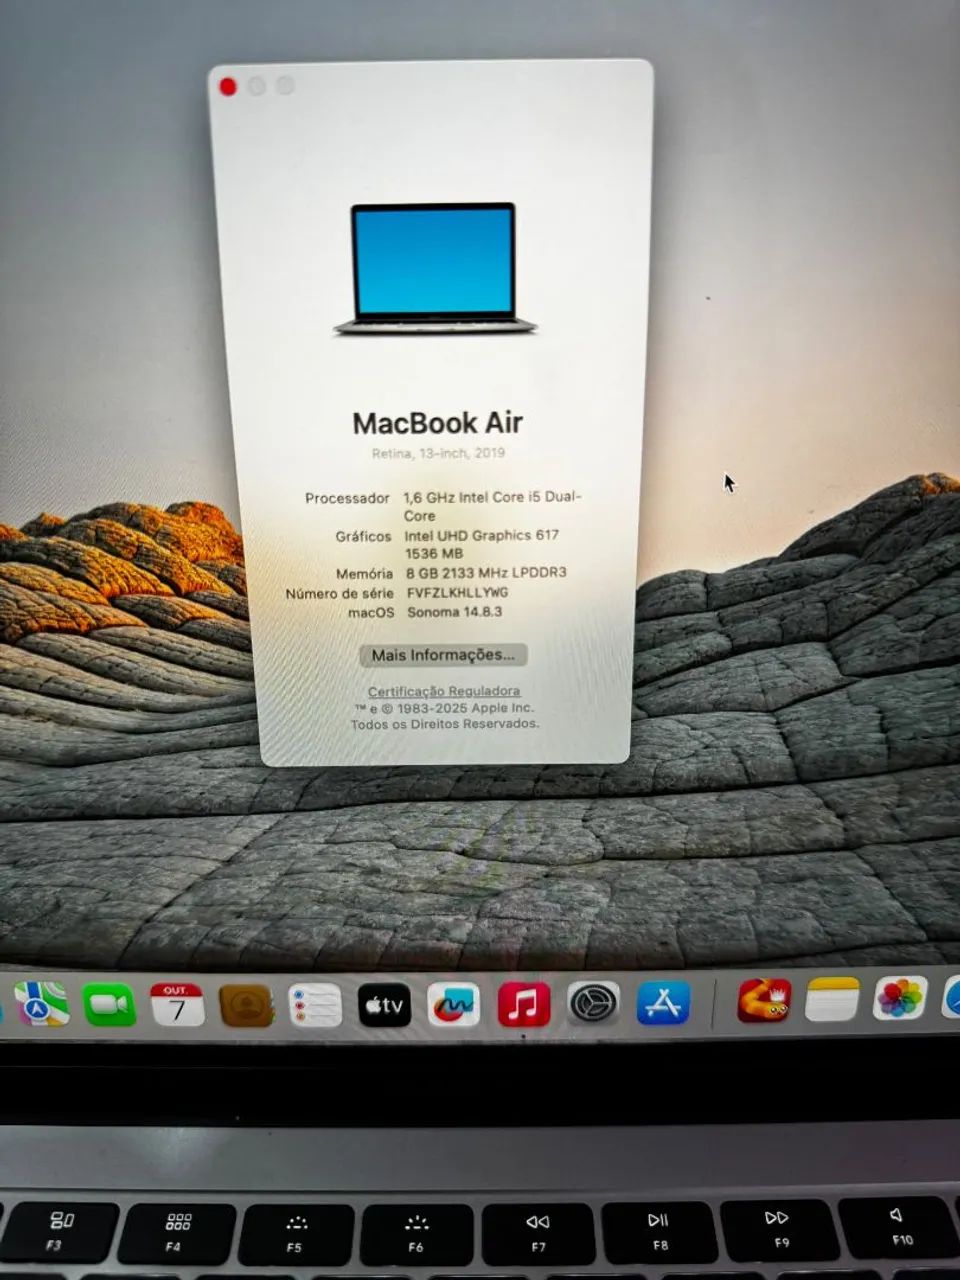This screenshot has width=960, height=1280.
Task: Click the Sonoma 14.8.3 version text
Action: click(455, 612)
